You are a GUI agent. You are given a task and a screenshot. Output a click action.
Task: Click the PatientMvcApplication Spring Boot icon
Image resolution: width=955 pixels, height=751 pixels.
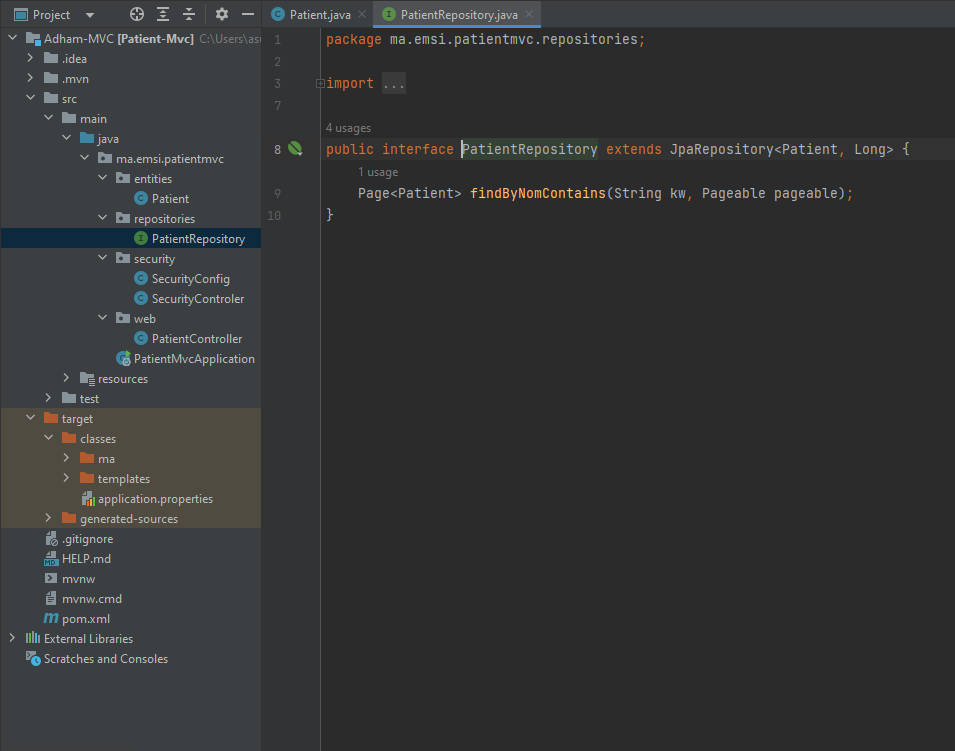[121, 358]
